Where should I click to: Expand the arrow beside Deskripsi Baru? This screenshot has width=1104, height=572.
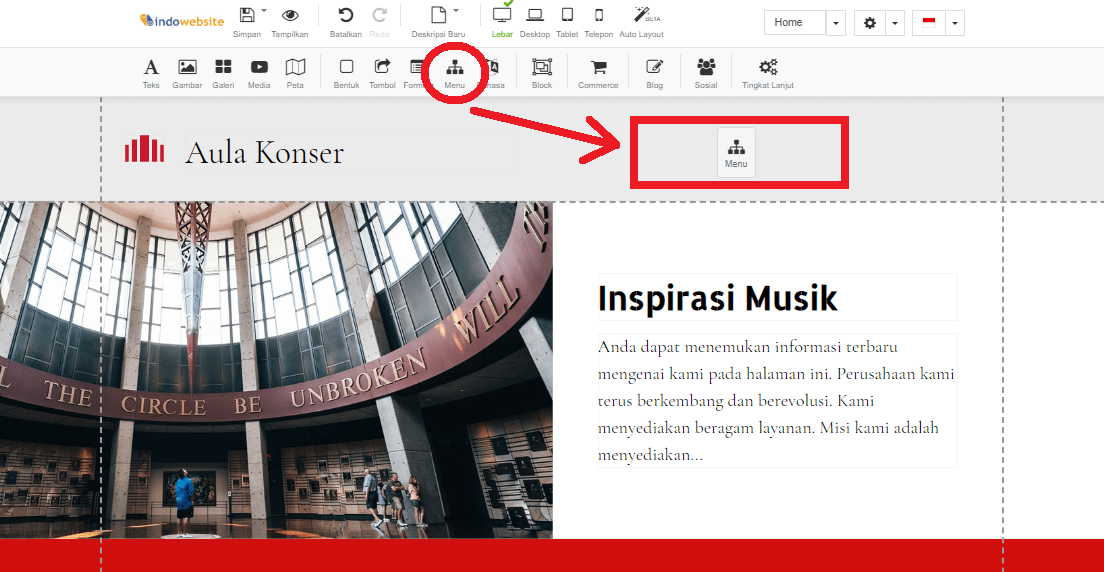click(456, 11)
